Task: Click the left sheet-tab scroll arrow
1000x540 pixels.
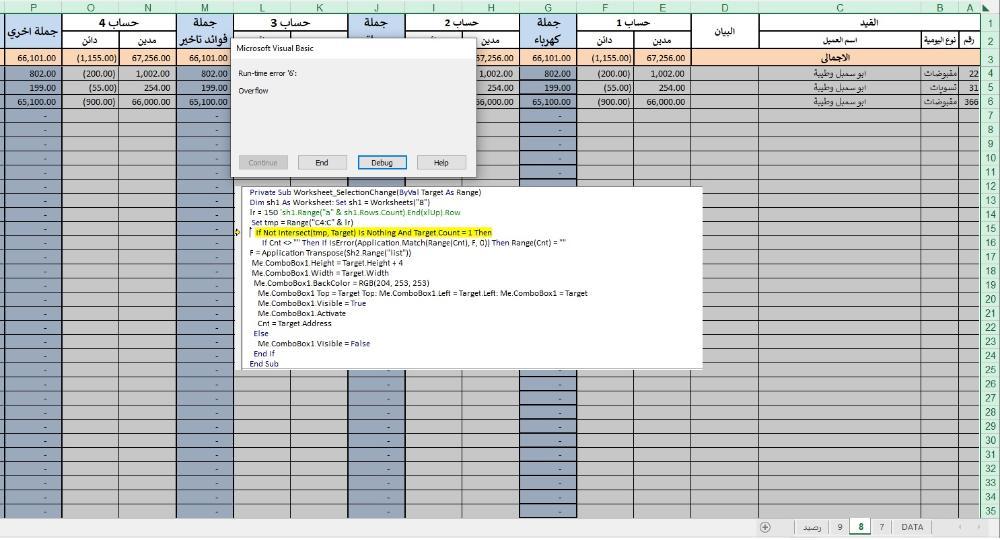Action: pos(962,527)
